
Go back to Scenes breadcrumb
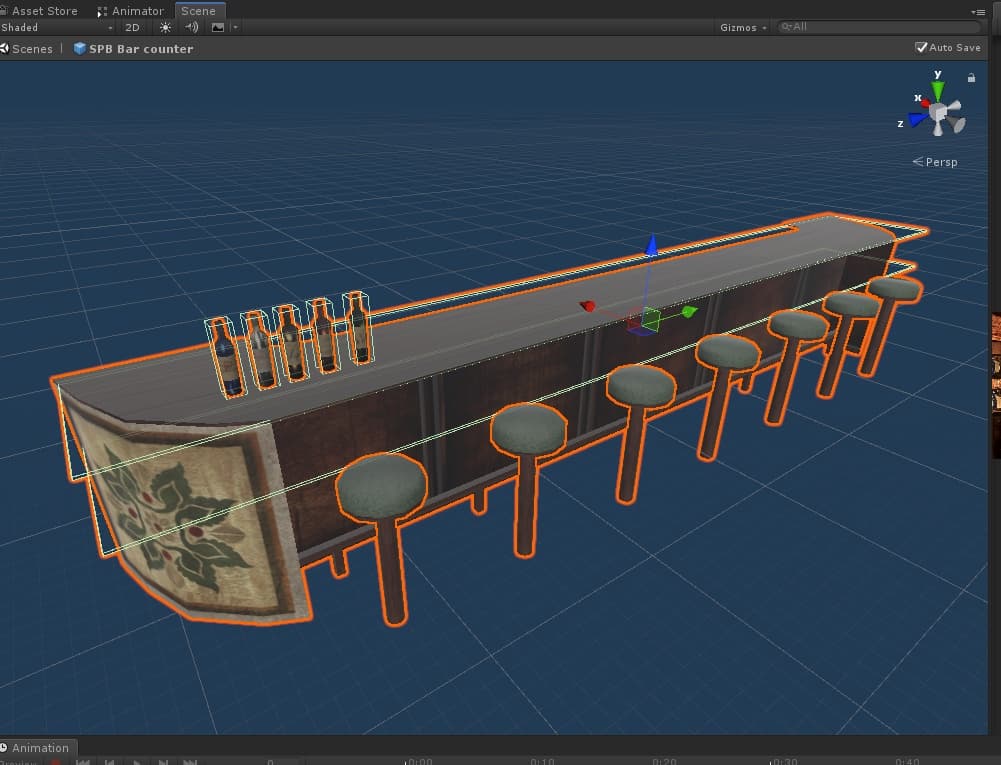tap(31, 48)
